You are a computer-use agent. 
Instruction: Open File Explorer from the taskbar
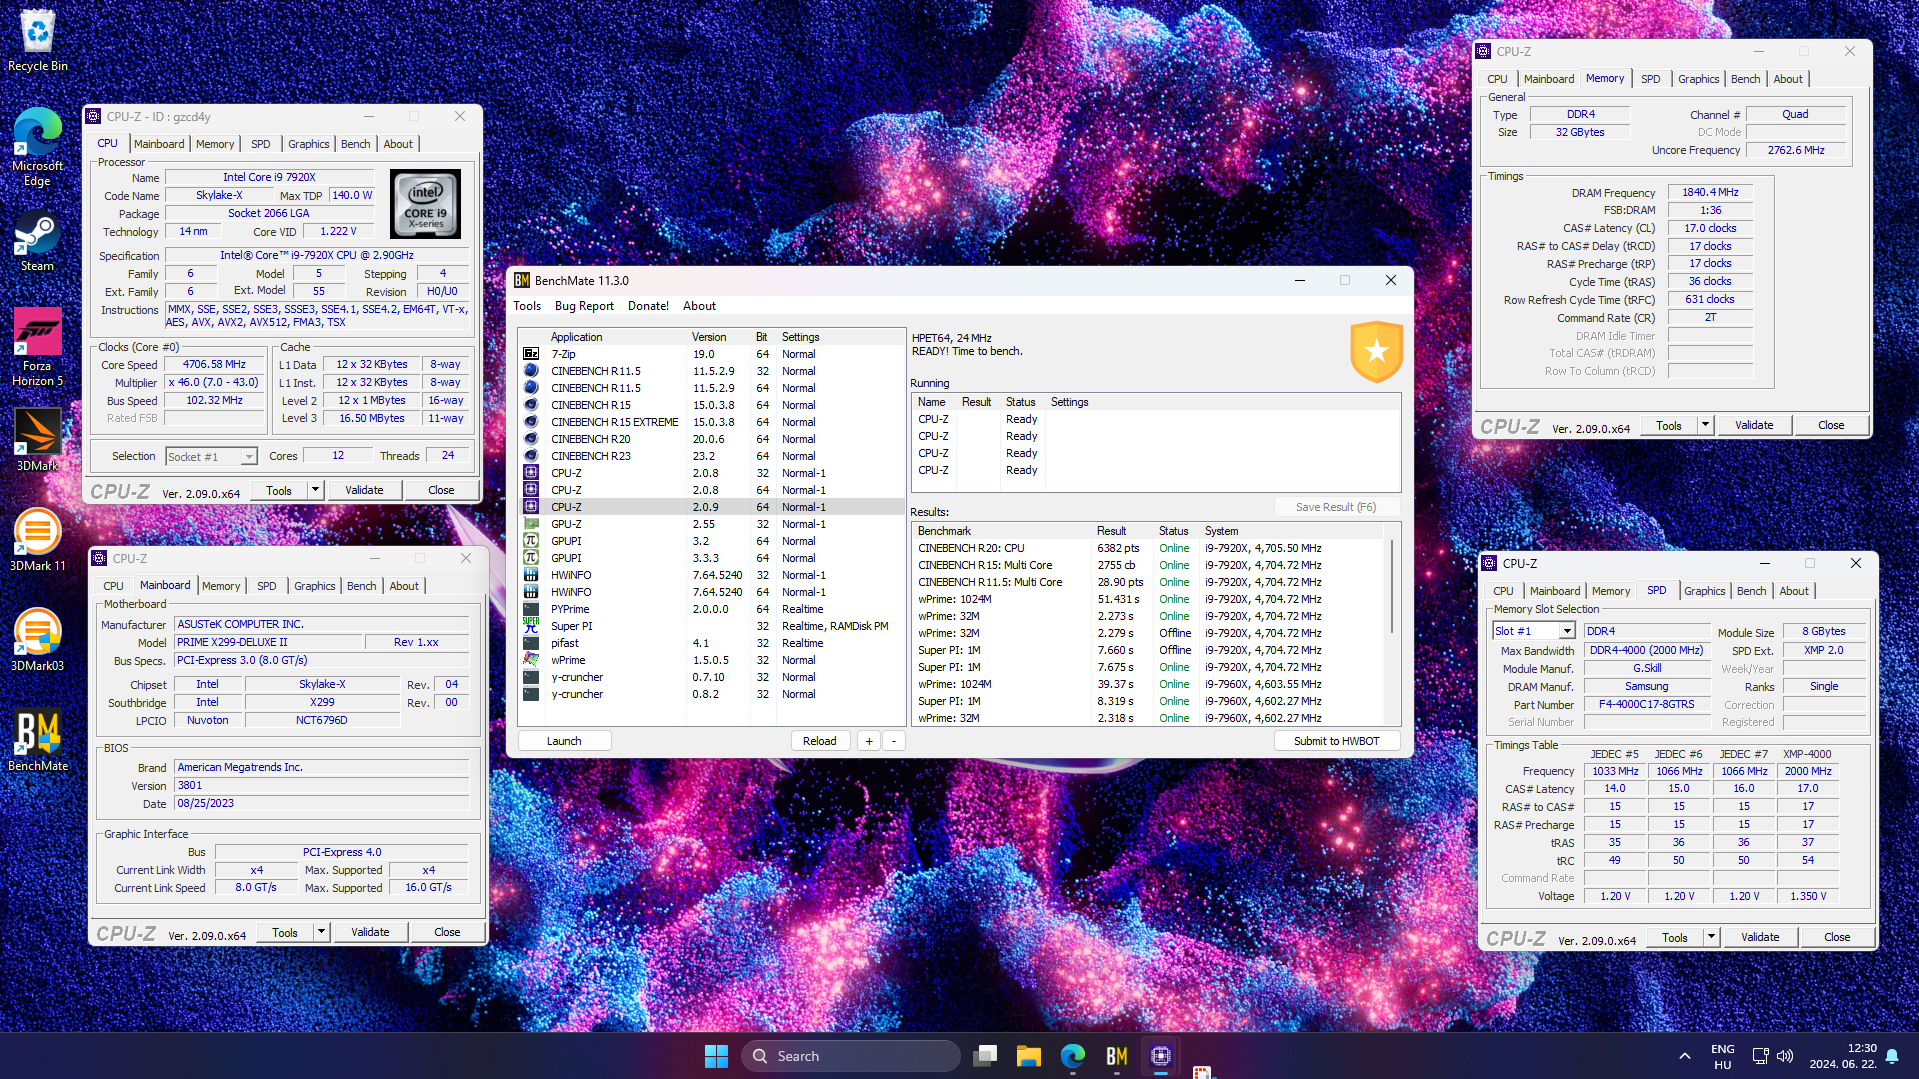tap(1029, 1056)
